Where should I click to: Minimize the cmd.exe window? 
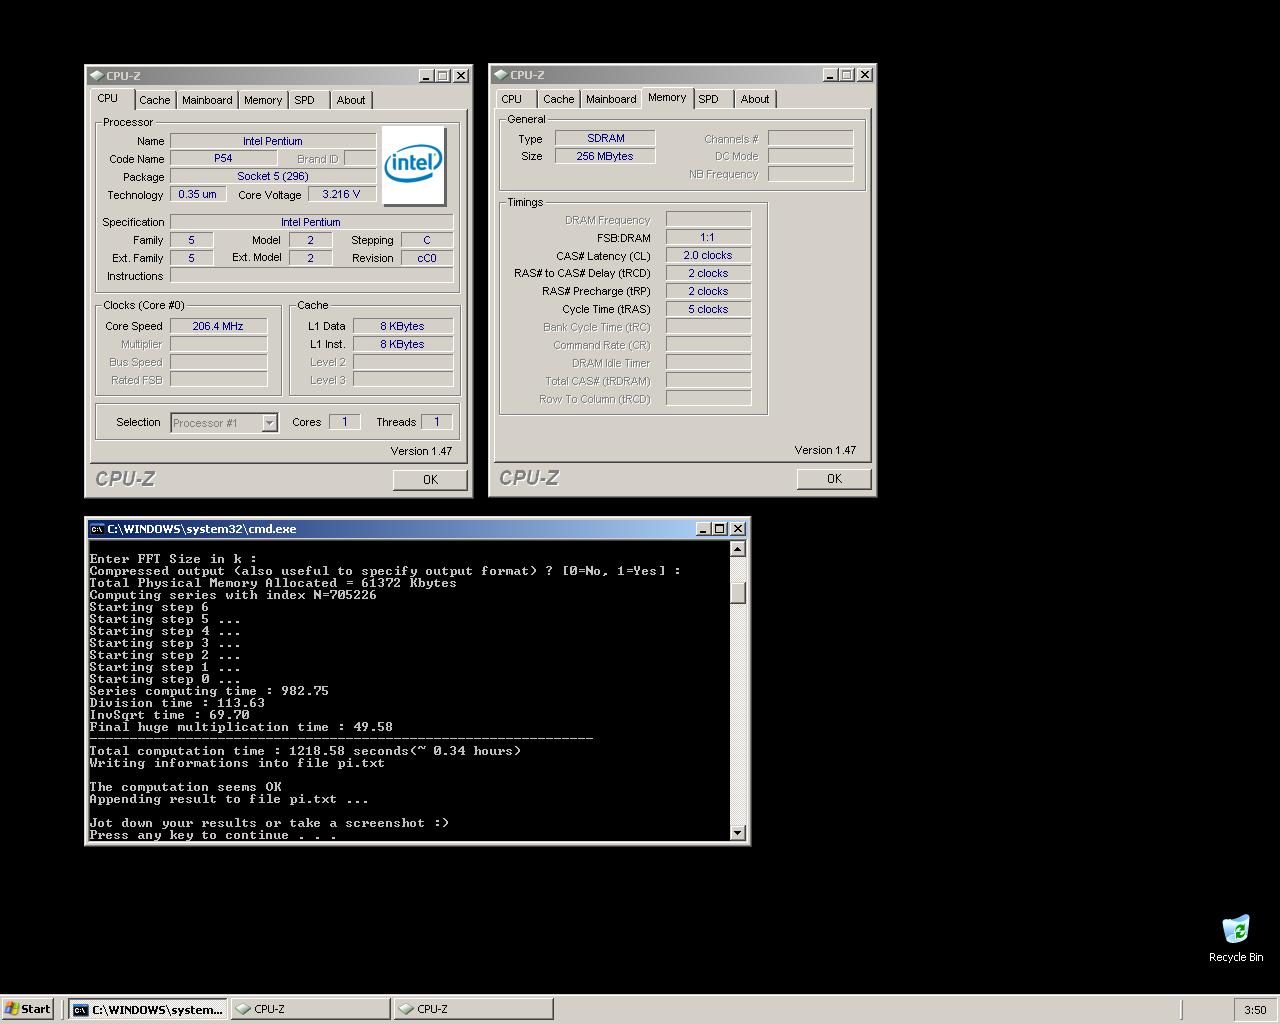click(702, 529)
